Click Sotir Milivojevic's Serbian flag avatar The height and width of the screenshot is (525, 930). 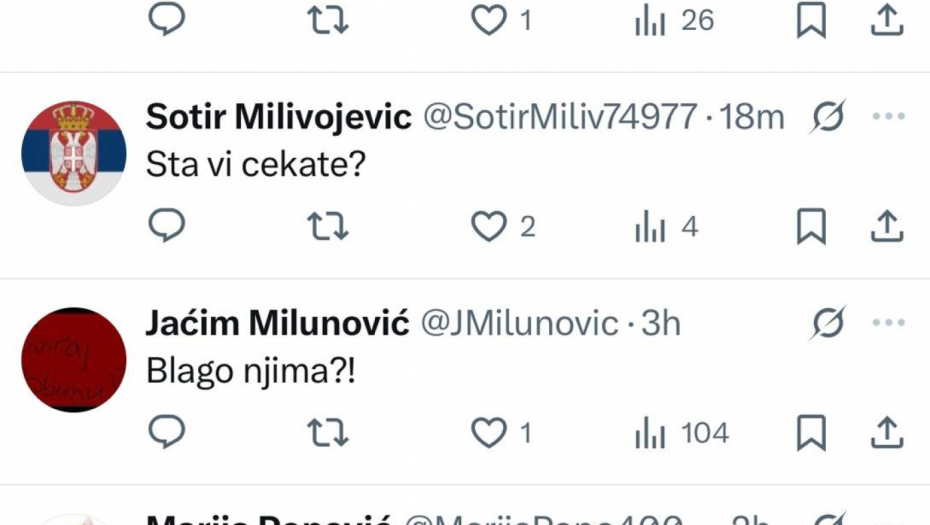point(74,152)
